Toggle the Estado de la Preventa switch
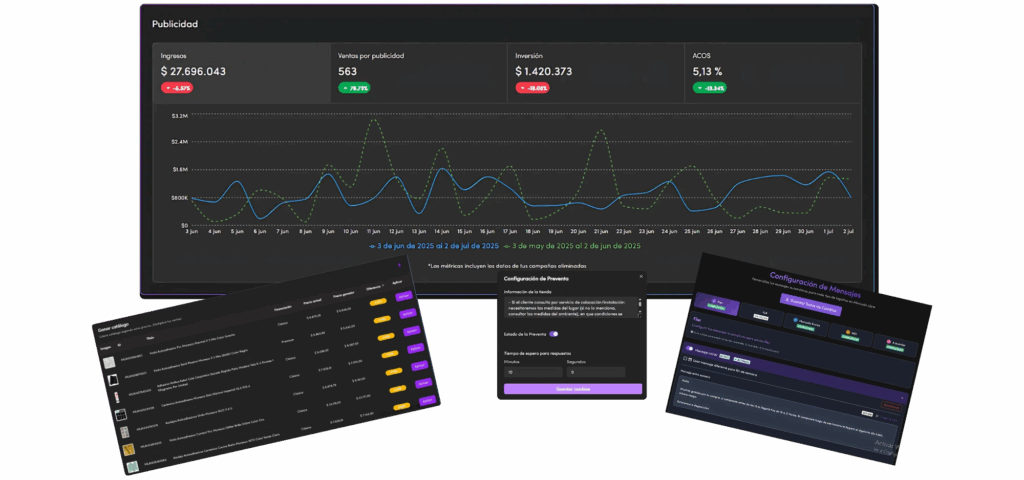The image size is (1024, 480). pos(553,334)
